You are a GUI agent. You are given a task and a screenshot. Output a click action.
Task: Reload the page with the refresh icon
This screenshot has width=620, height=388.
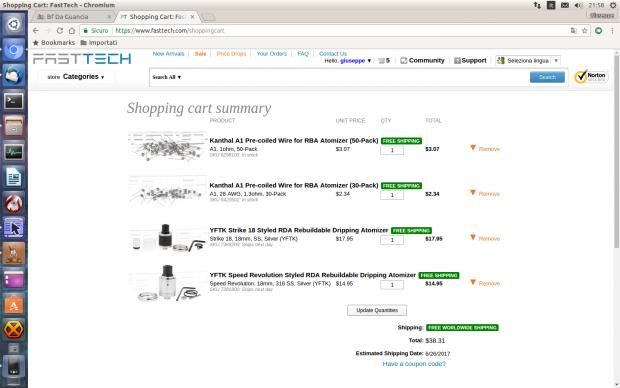pyautogui.click(x=60, y=30)
